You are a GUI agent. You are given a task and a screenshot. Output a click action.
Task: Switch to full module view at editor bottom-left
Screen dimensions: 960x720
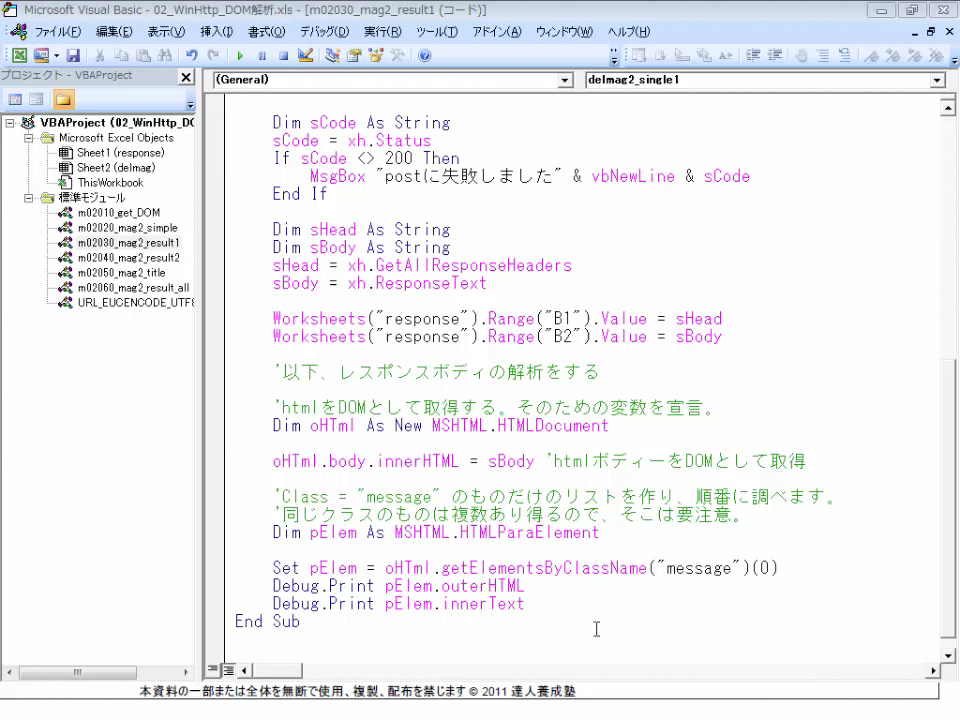point(228,670)
